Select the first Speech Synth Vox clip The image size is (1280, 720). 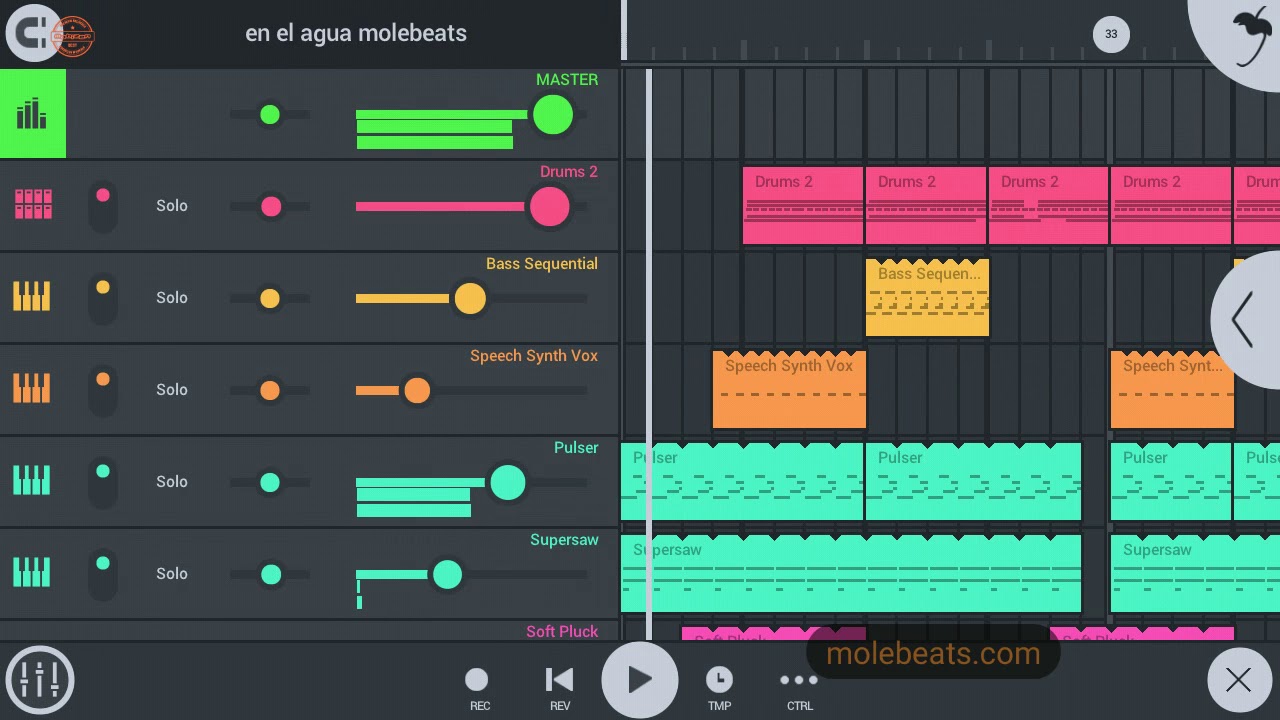click(789, 389)
